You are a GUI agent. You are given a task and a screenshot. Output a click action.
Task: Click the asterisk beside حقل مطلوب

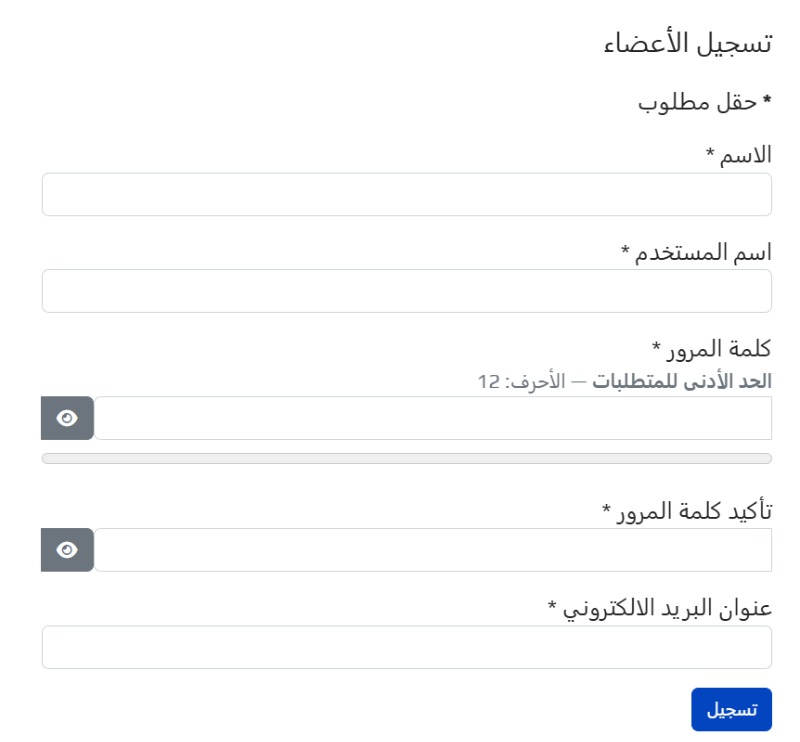(767, 100)
